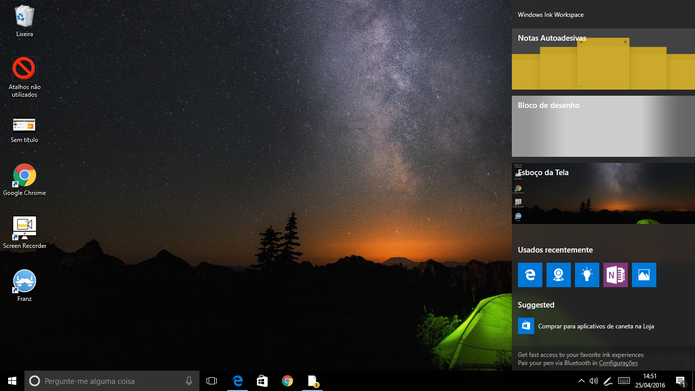Open the Esboço da Tela screen sketch tile
This screenshot has width=695, height=391.
(x=603, y=193)
